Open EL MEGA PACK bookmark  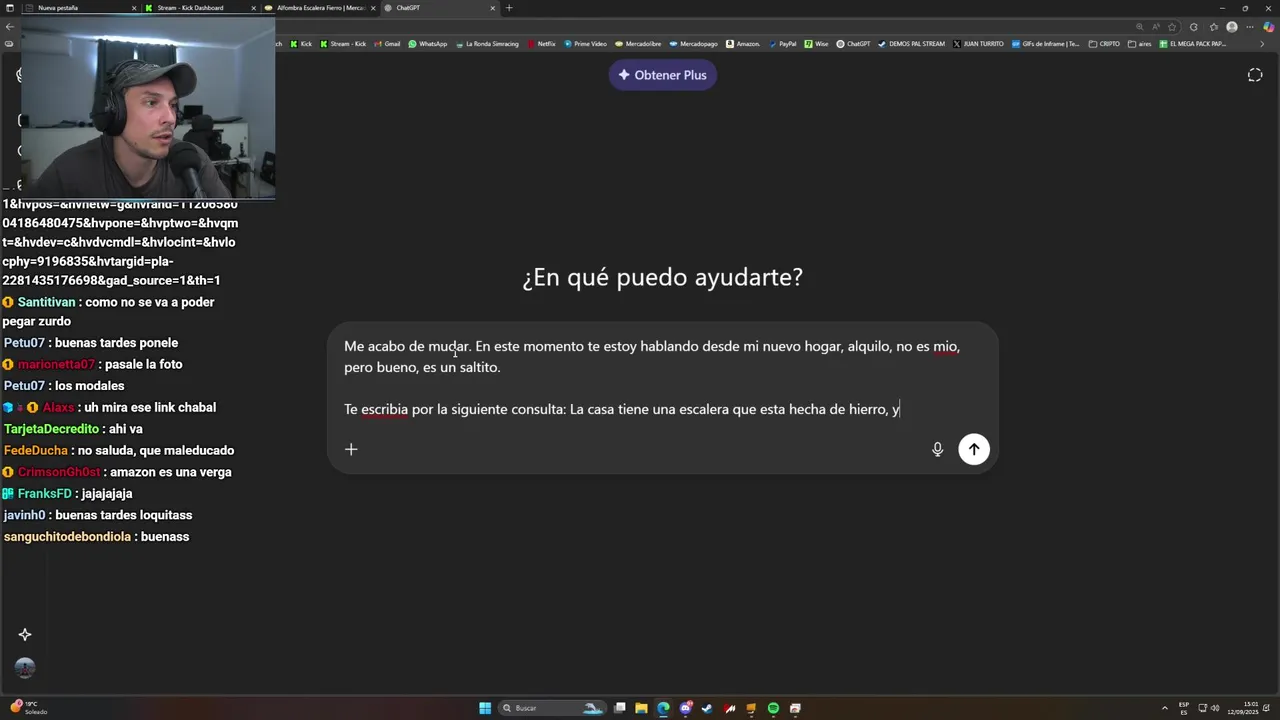(x=1192, y=44)
